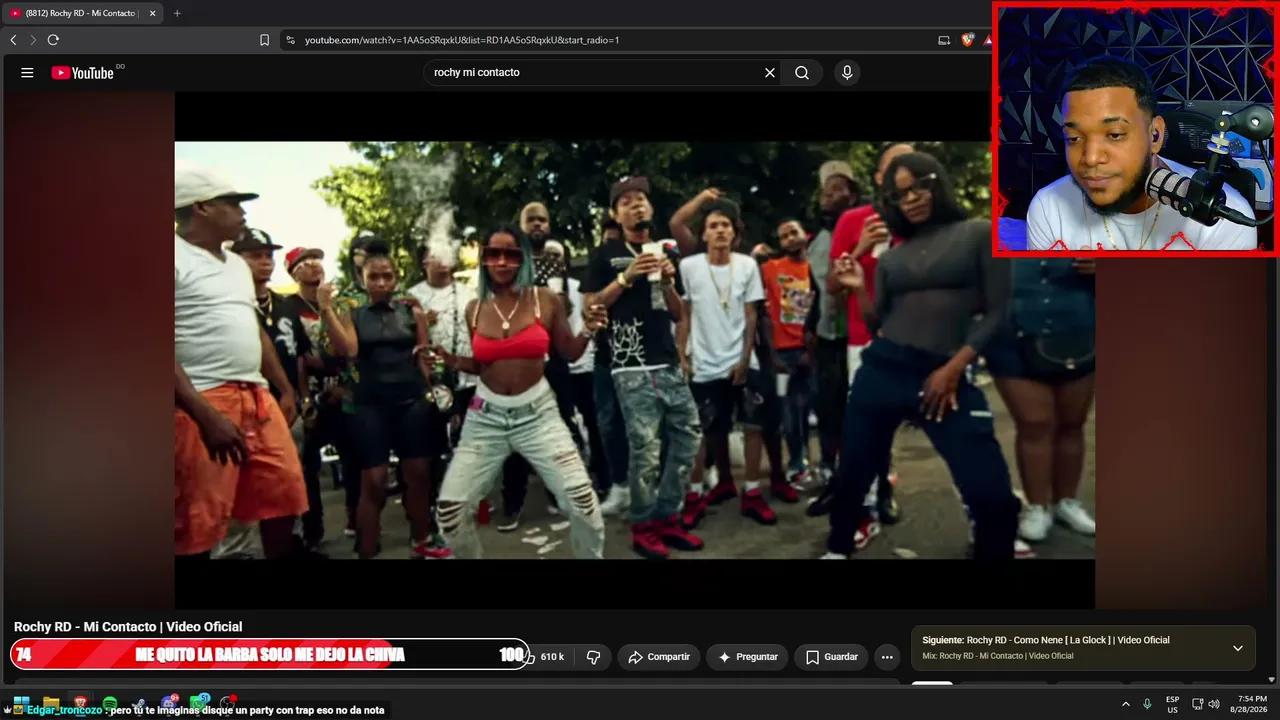The width and height of the screenshot is (1280, 720).
Task: Open Brave browser from the taskbar
Action: pos(81,704)
